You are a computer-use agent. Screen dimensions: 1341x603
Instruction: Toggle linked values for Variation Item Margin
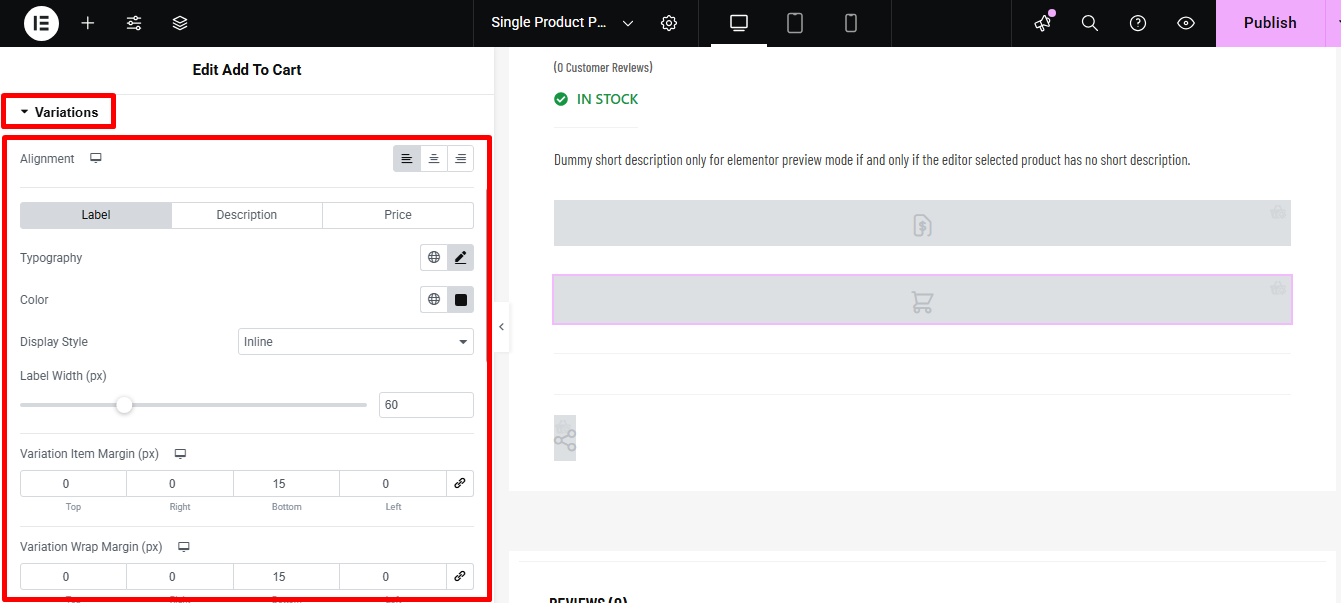[x=460, y=484]
